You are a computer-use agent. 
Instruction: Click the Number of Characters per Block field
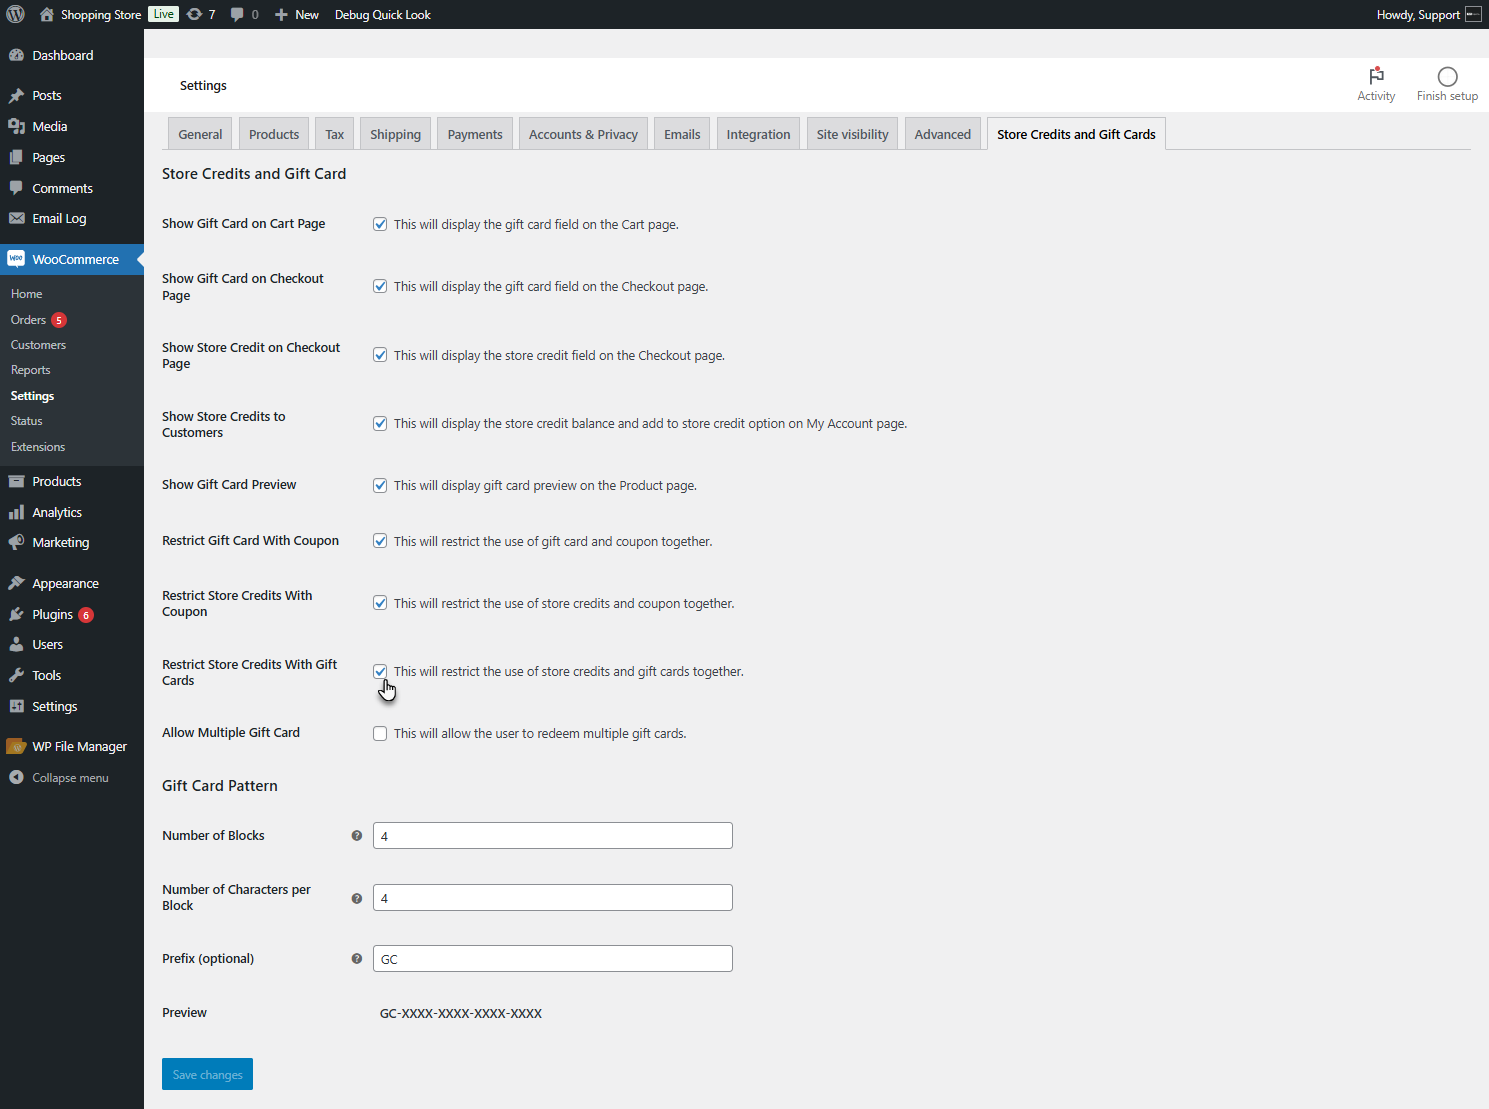click(x=552, y=898)
